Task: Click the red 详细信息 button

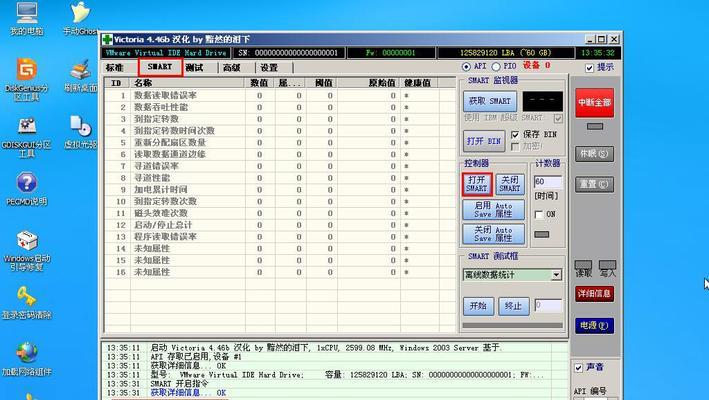Action: coord(594,294)
